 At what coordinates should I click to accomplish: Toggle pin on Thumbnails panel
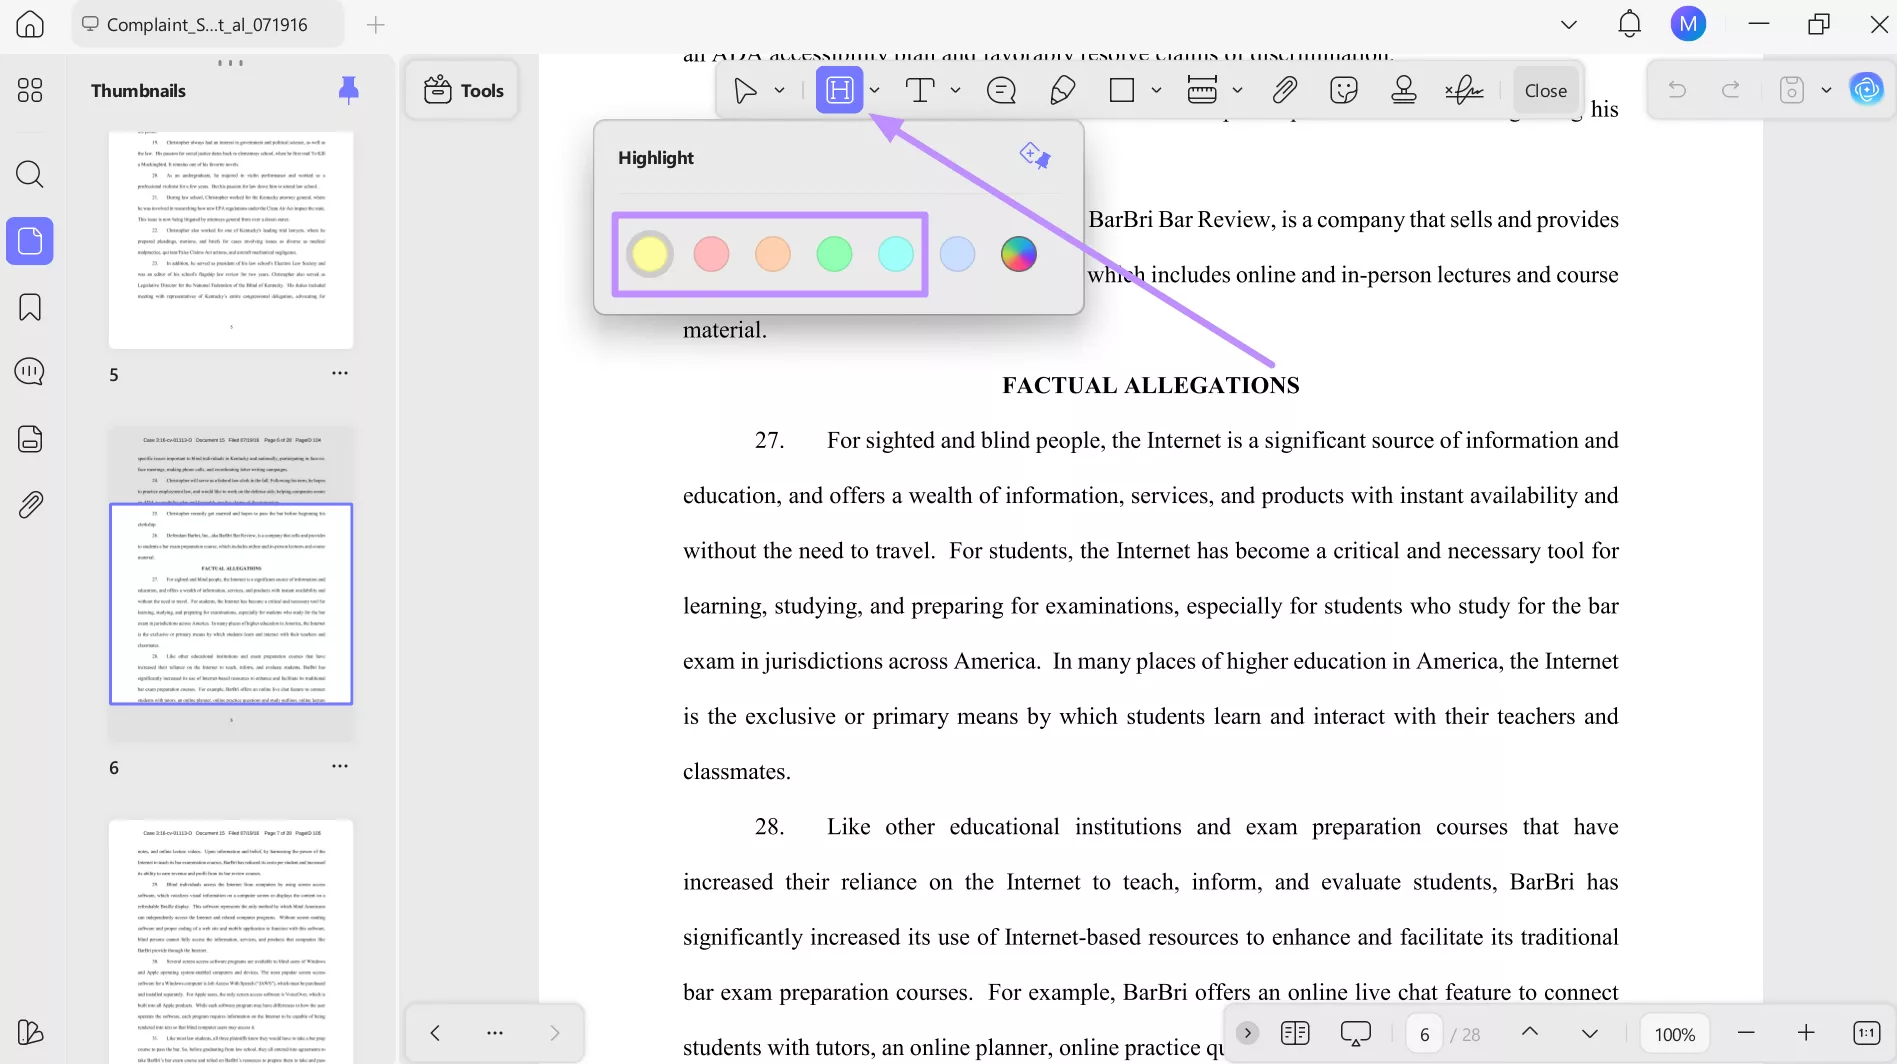[x=348, y=90]
